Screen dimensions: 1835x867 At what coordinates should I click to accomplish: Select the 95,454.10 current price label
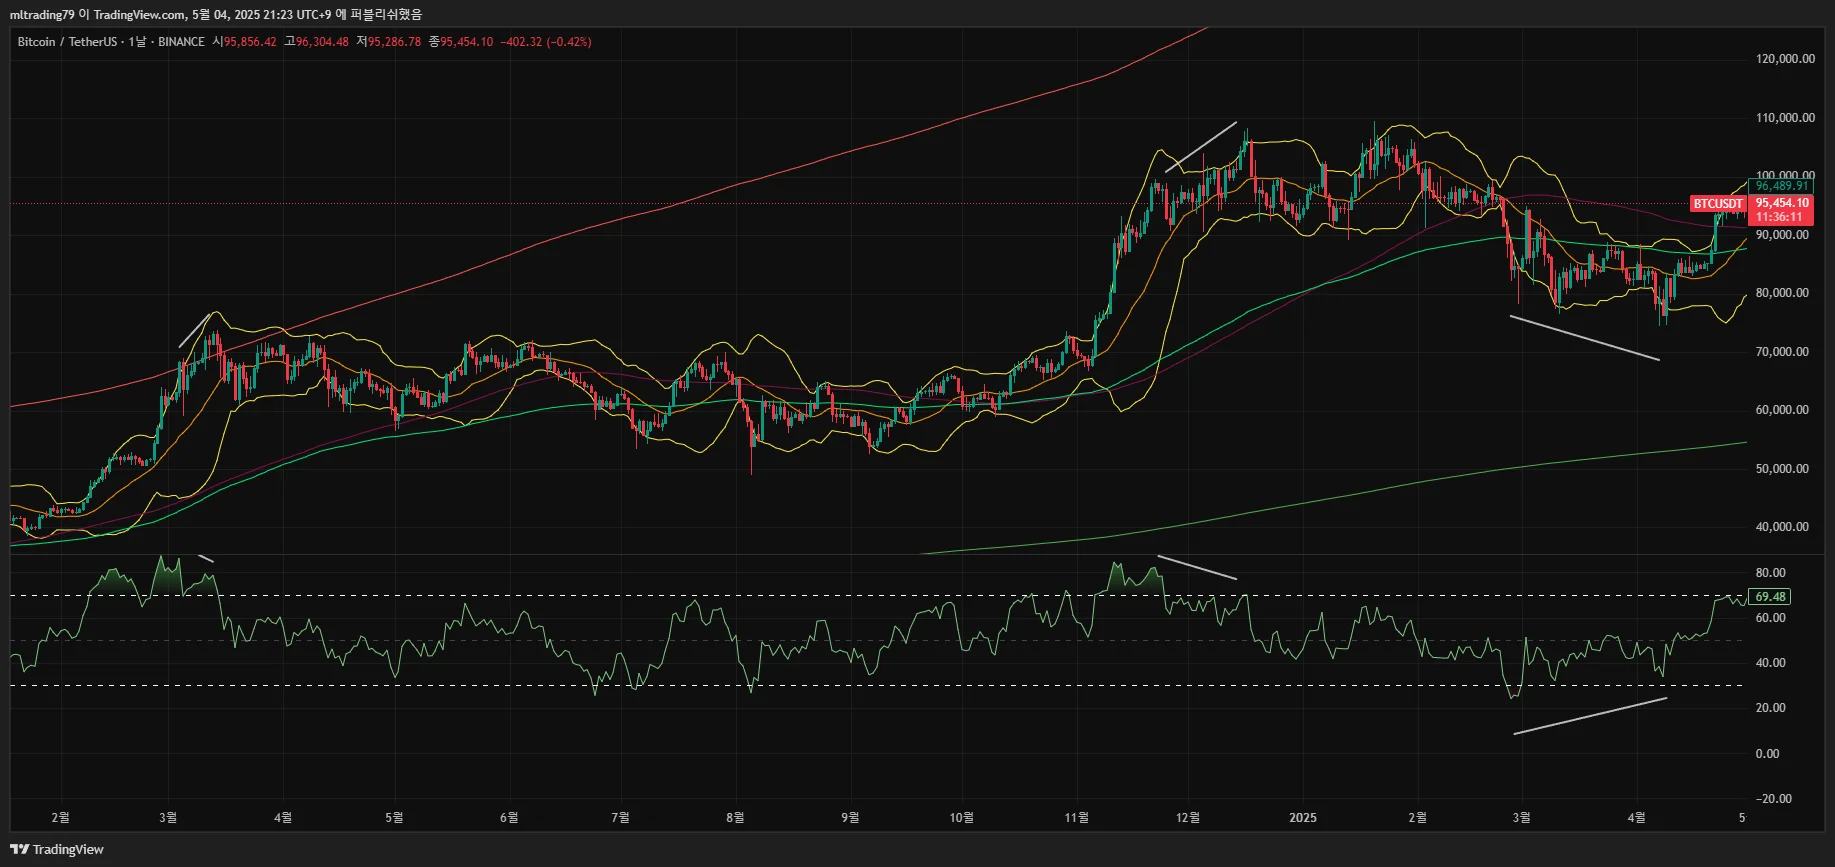[x=1782, y=203]
